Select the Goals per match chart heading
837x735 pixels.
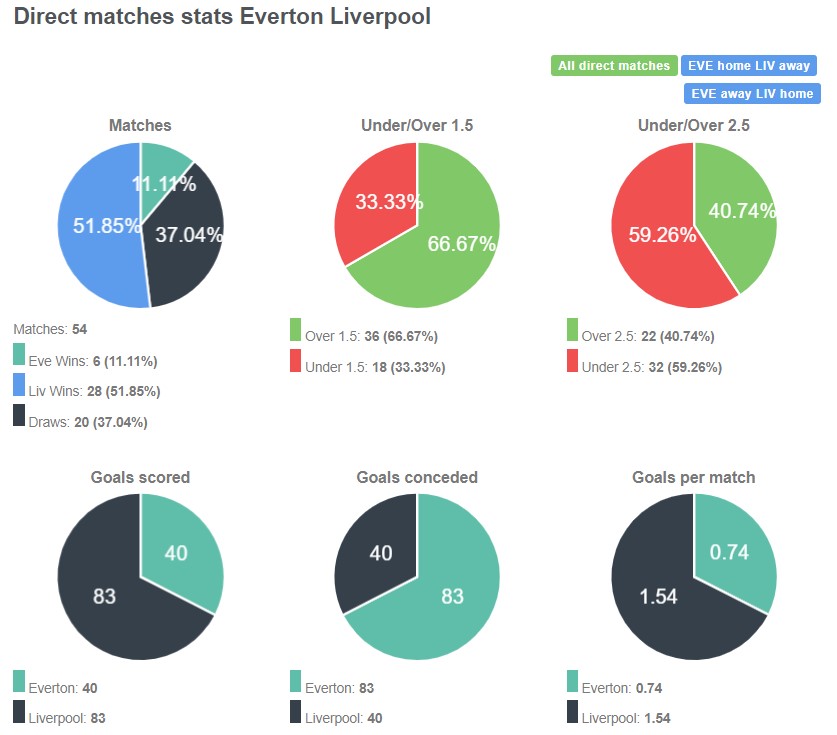tap(692, 478)
